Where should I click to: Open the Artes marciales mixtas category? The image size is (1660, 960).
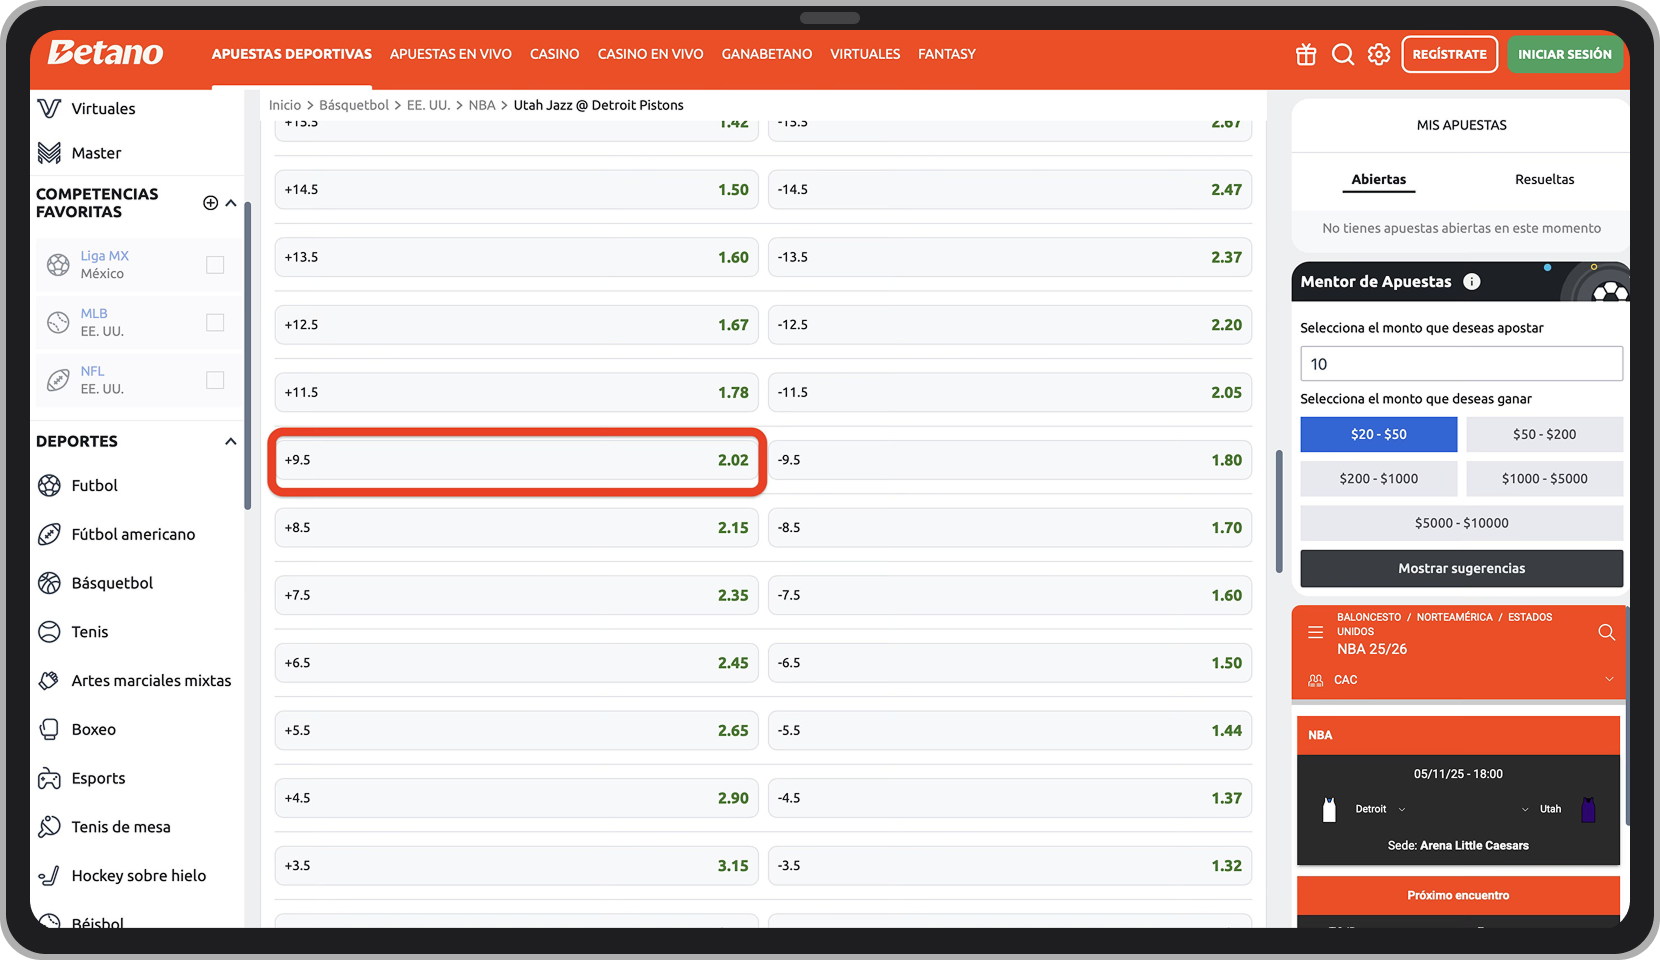pyautogui.click(x=50, y=680)
